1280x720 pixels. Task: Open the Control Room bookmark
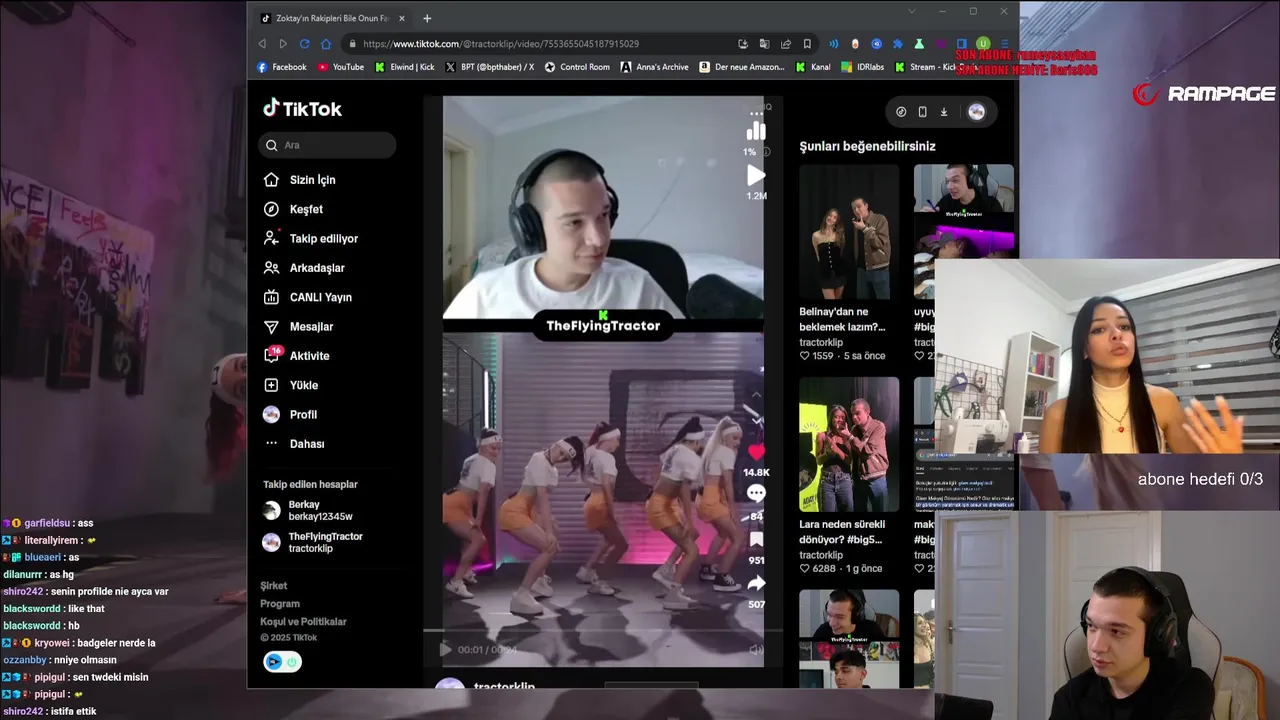point(577,67)
